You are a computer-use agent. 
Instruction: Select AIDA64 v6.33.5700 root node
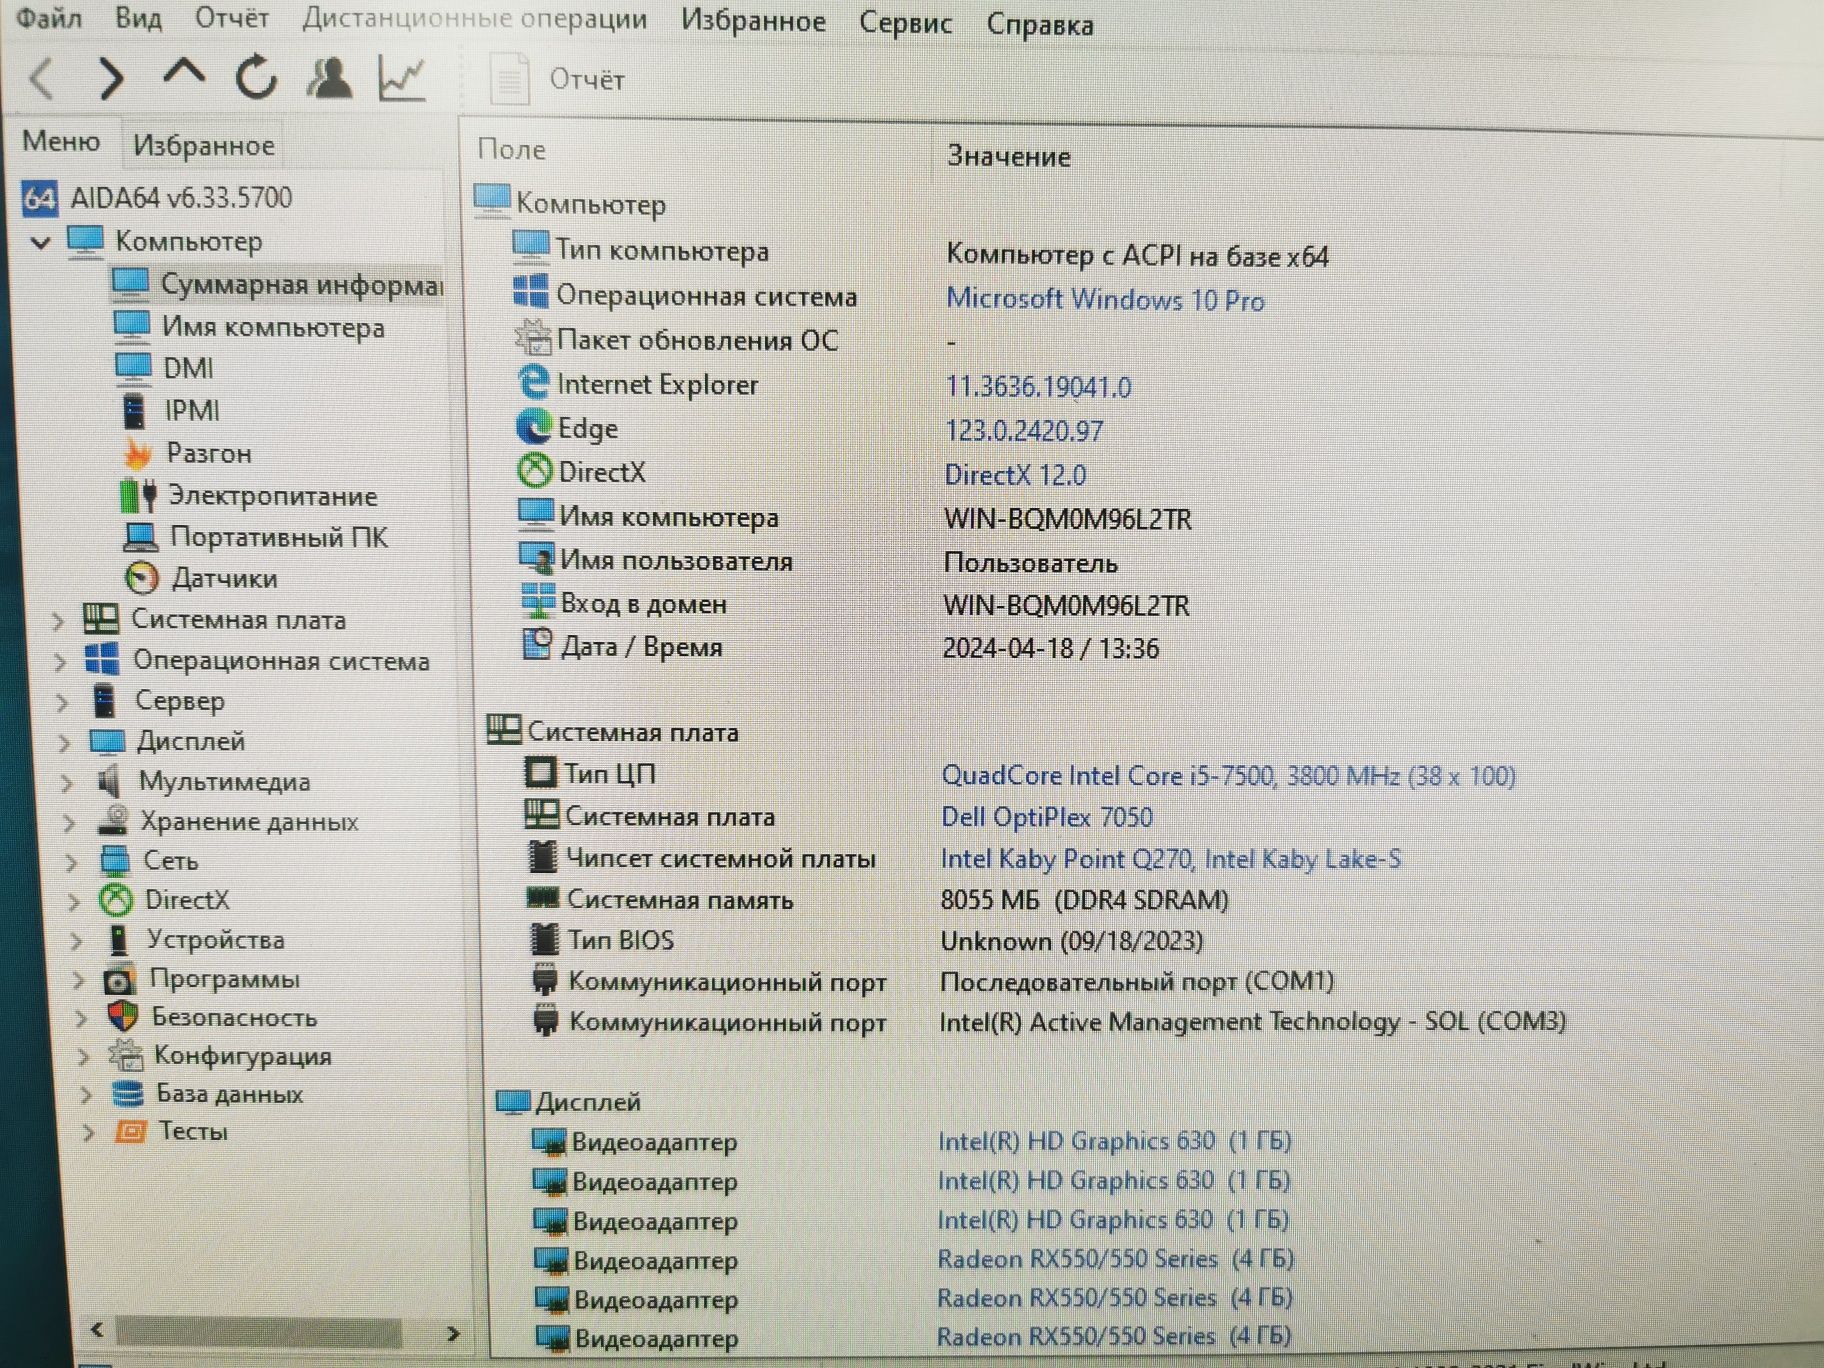(x=158, y=198)
